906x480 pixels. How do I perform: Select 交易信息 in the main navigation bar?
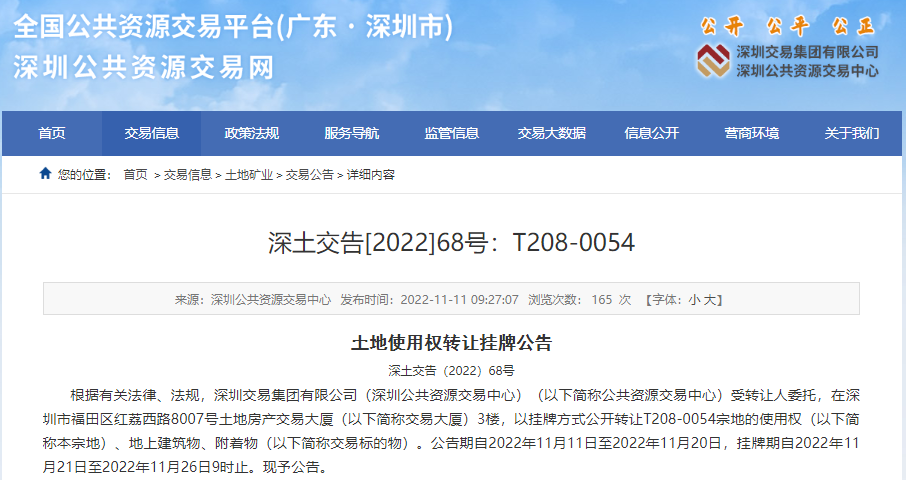[152, 133]
